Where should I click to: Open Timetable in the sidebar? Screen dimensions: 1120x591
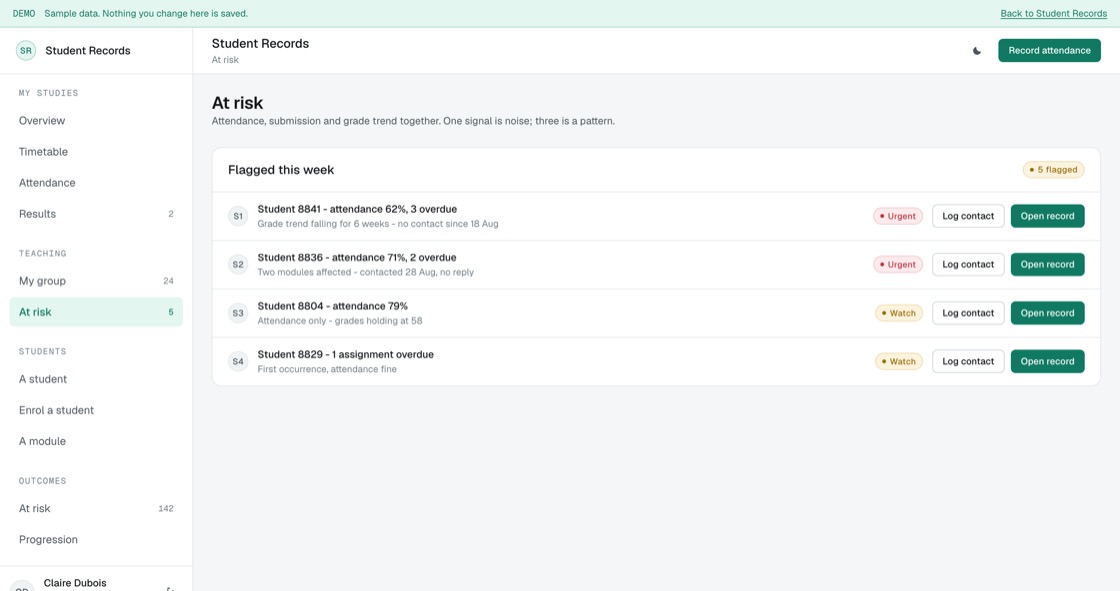click(x=96, y=152)
